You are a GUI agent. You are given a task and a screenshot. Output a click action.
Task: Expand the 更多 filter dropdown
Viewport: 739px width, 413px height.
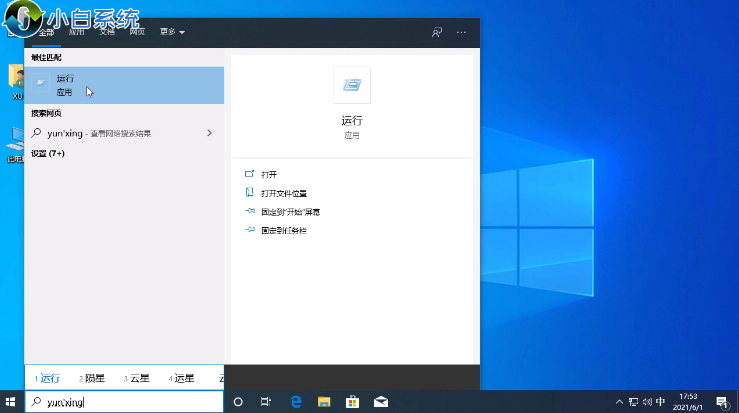pyautogui.click(x=172, y=32)
